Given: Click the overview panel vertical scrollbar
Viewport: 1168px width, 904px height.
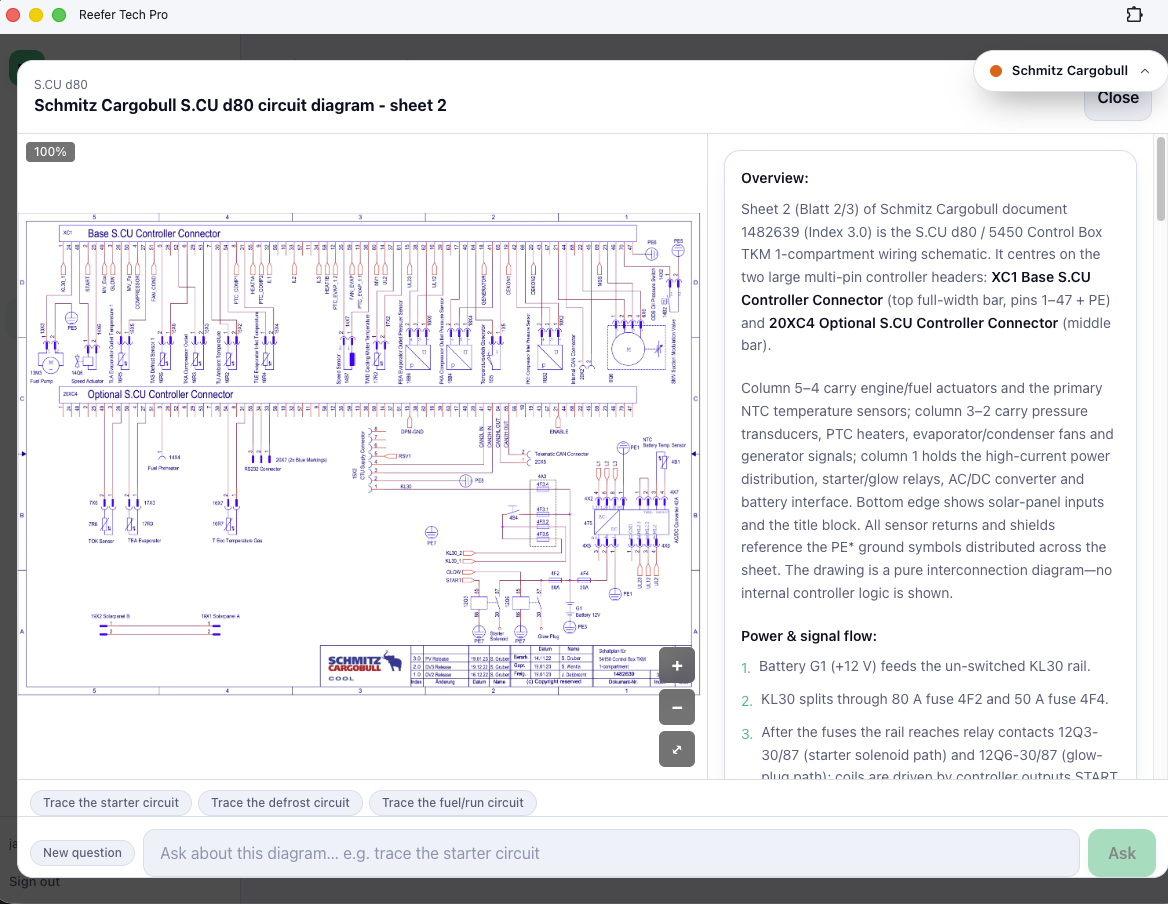Looking at the screenshot, I should (1161, 179).
